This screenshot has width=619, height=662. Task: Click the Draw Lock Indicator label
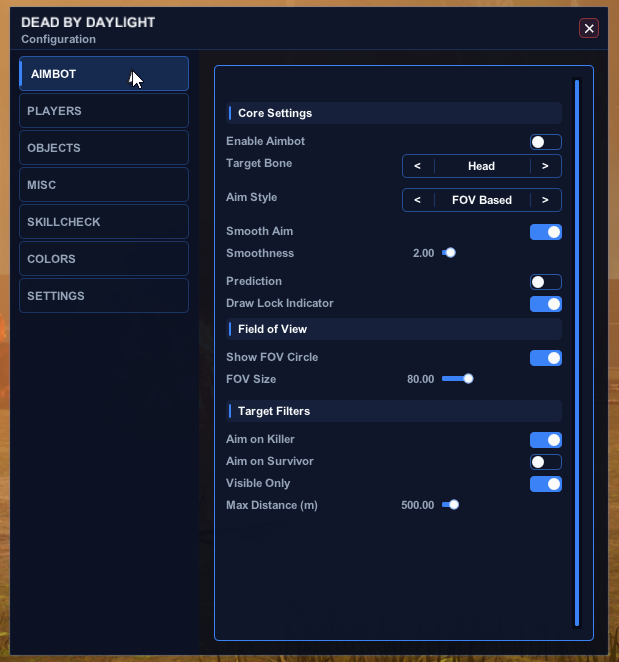(280, 303)
